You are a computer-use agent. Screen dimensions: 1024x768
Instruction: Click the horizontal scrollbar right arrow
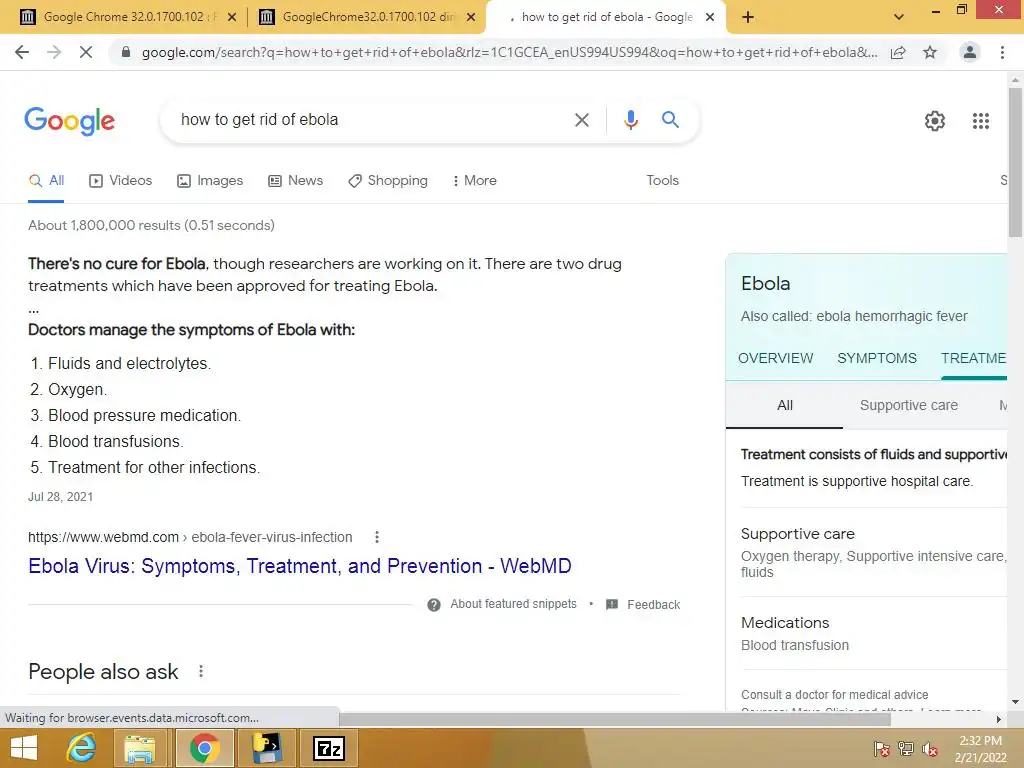998,719
